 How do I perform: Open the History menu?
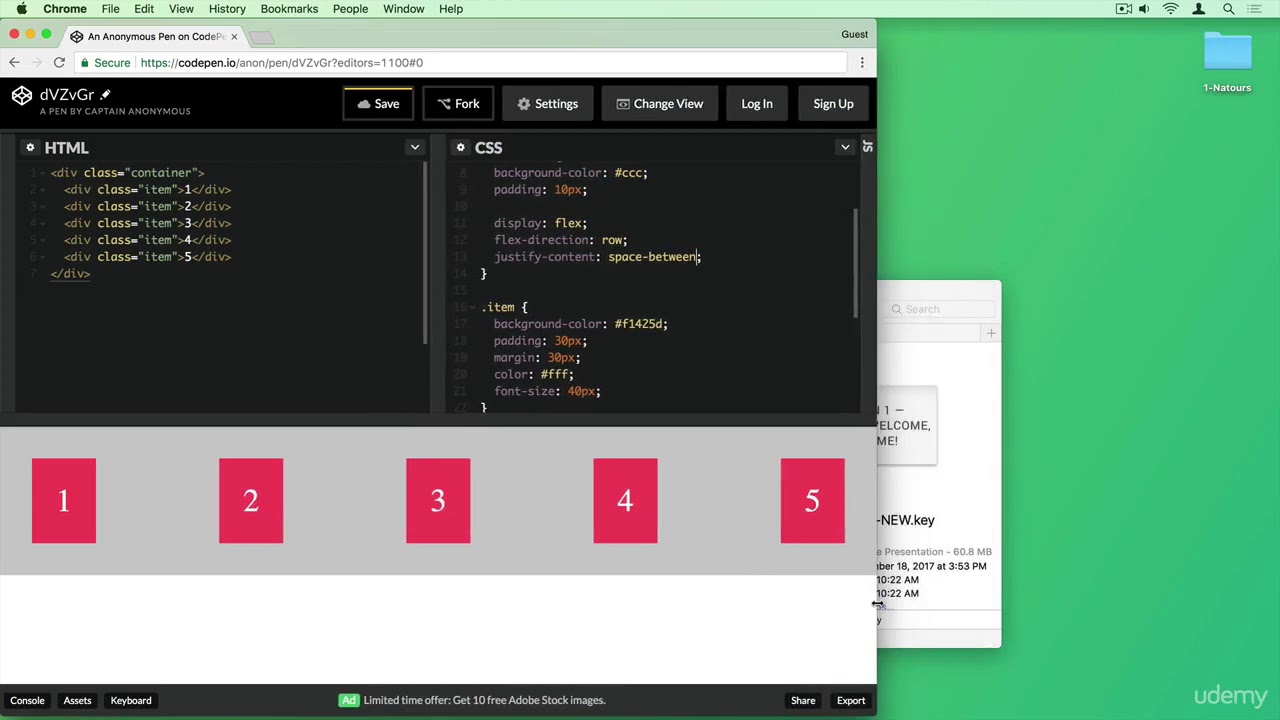(x=227, y=9)
